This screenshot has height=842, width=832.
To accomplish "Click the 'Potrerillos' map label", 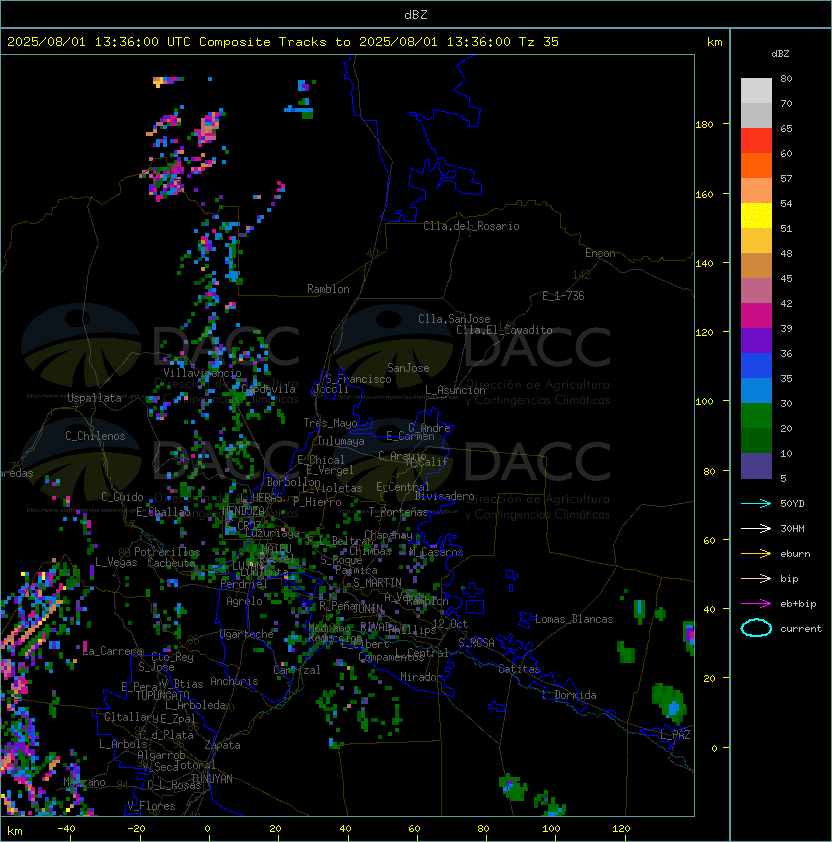I will coord(167,552).
